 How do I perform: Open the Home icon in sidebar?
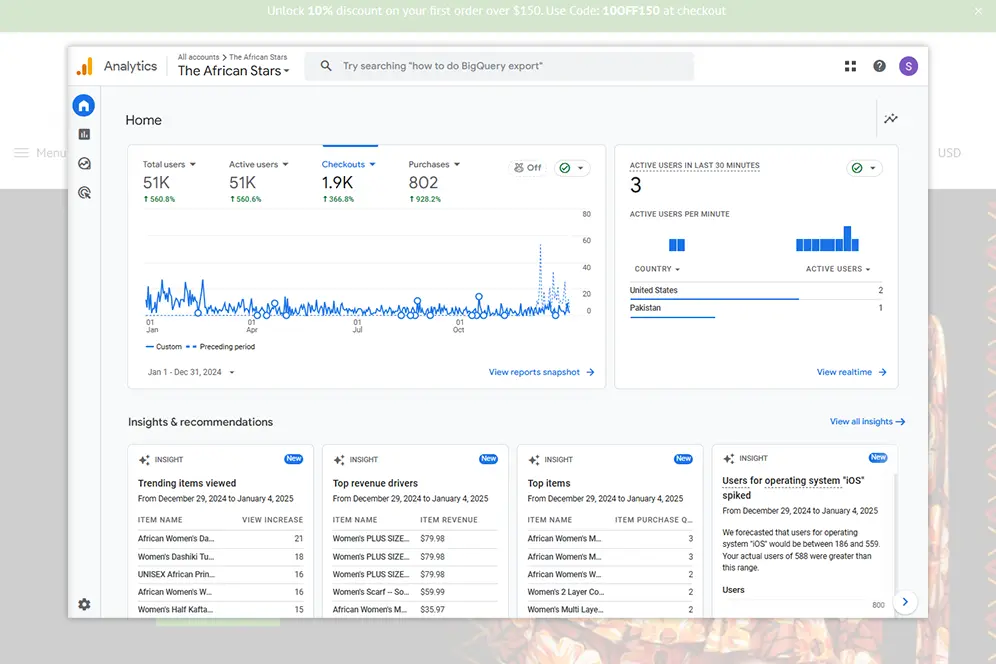click(x=84, y=106)
